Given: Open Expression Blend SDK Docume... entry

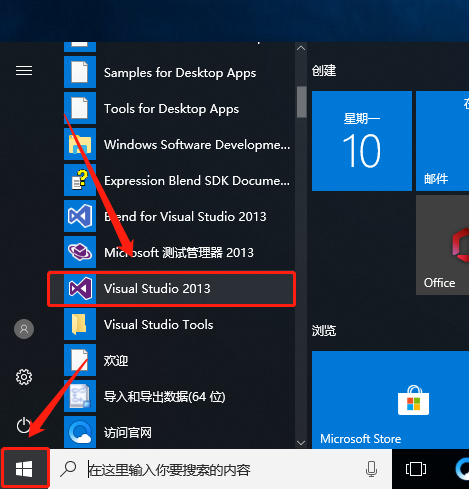Looking at the screenshot, I should (x=179, y=180).
